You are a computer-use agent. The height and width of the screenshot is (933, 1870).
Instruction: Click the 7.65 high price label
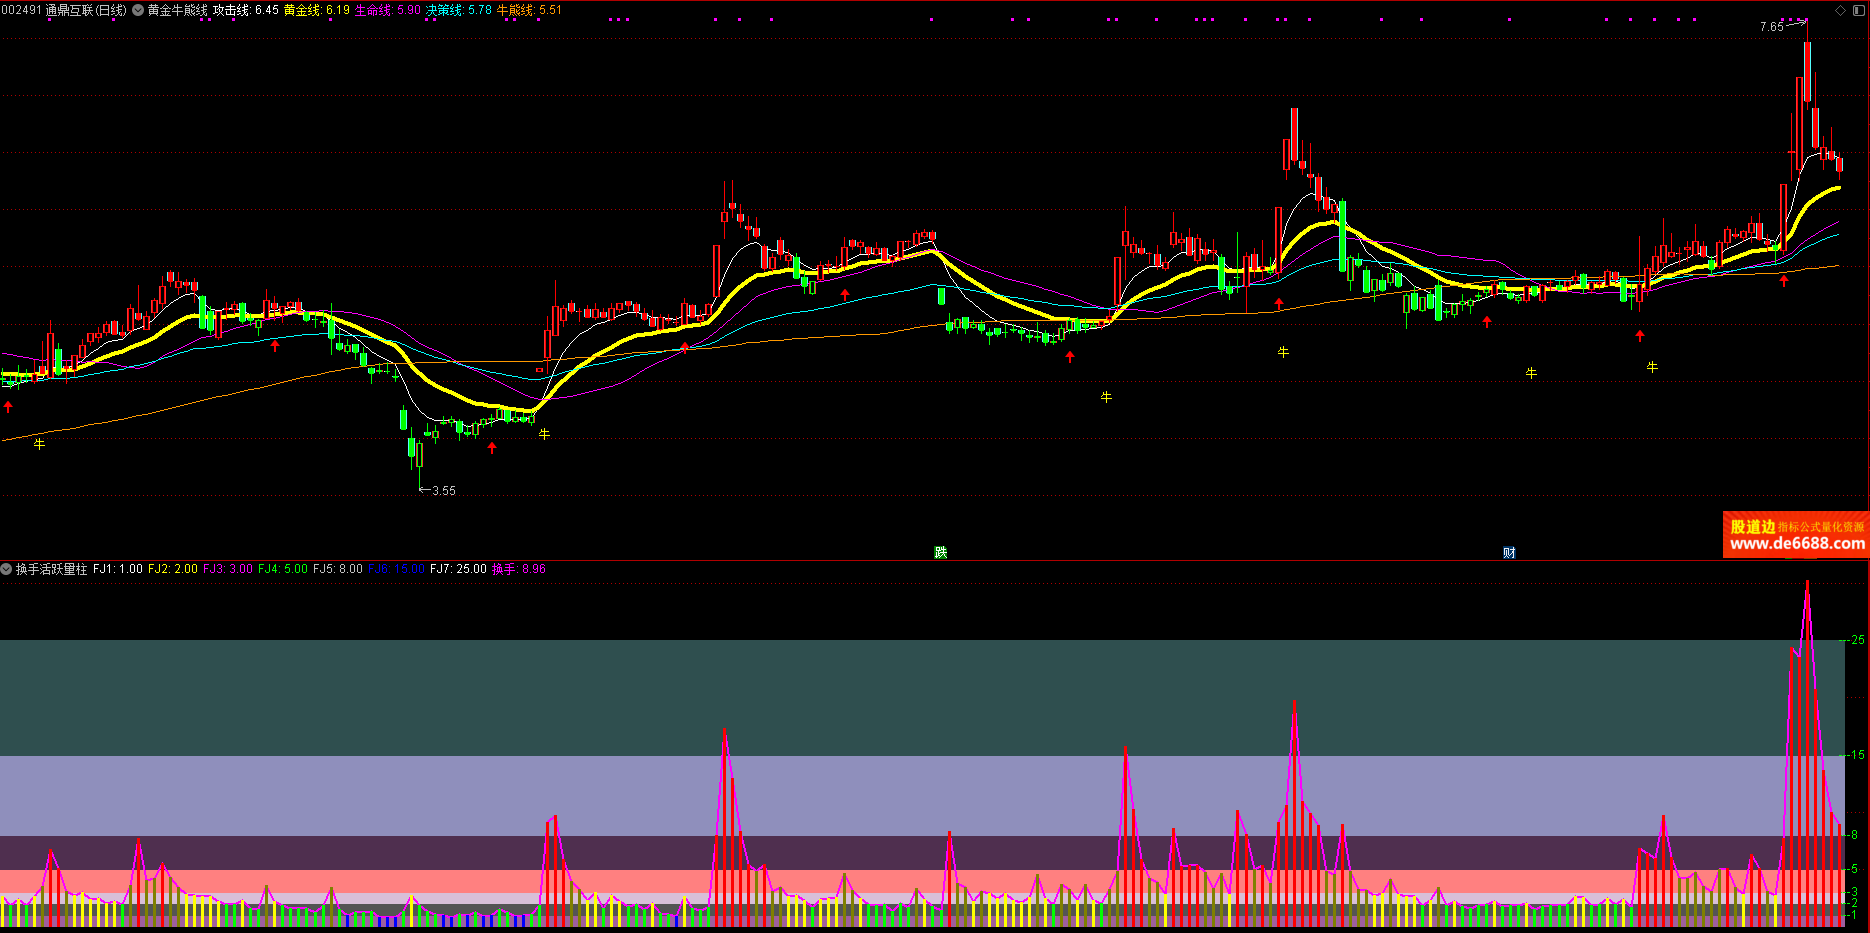coord(1771,27)
